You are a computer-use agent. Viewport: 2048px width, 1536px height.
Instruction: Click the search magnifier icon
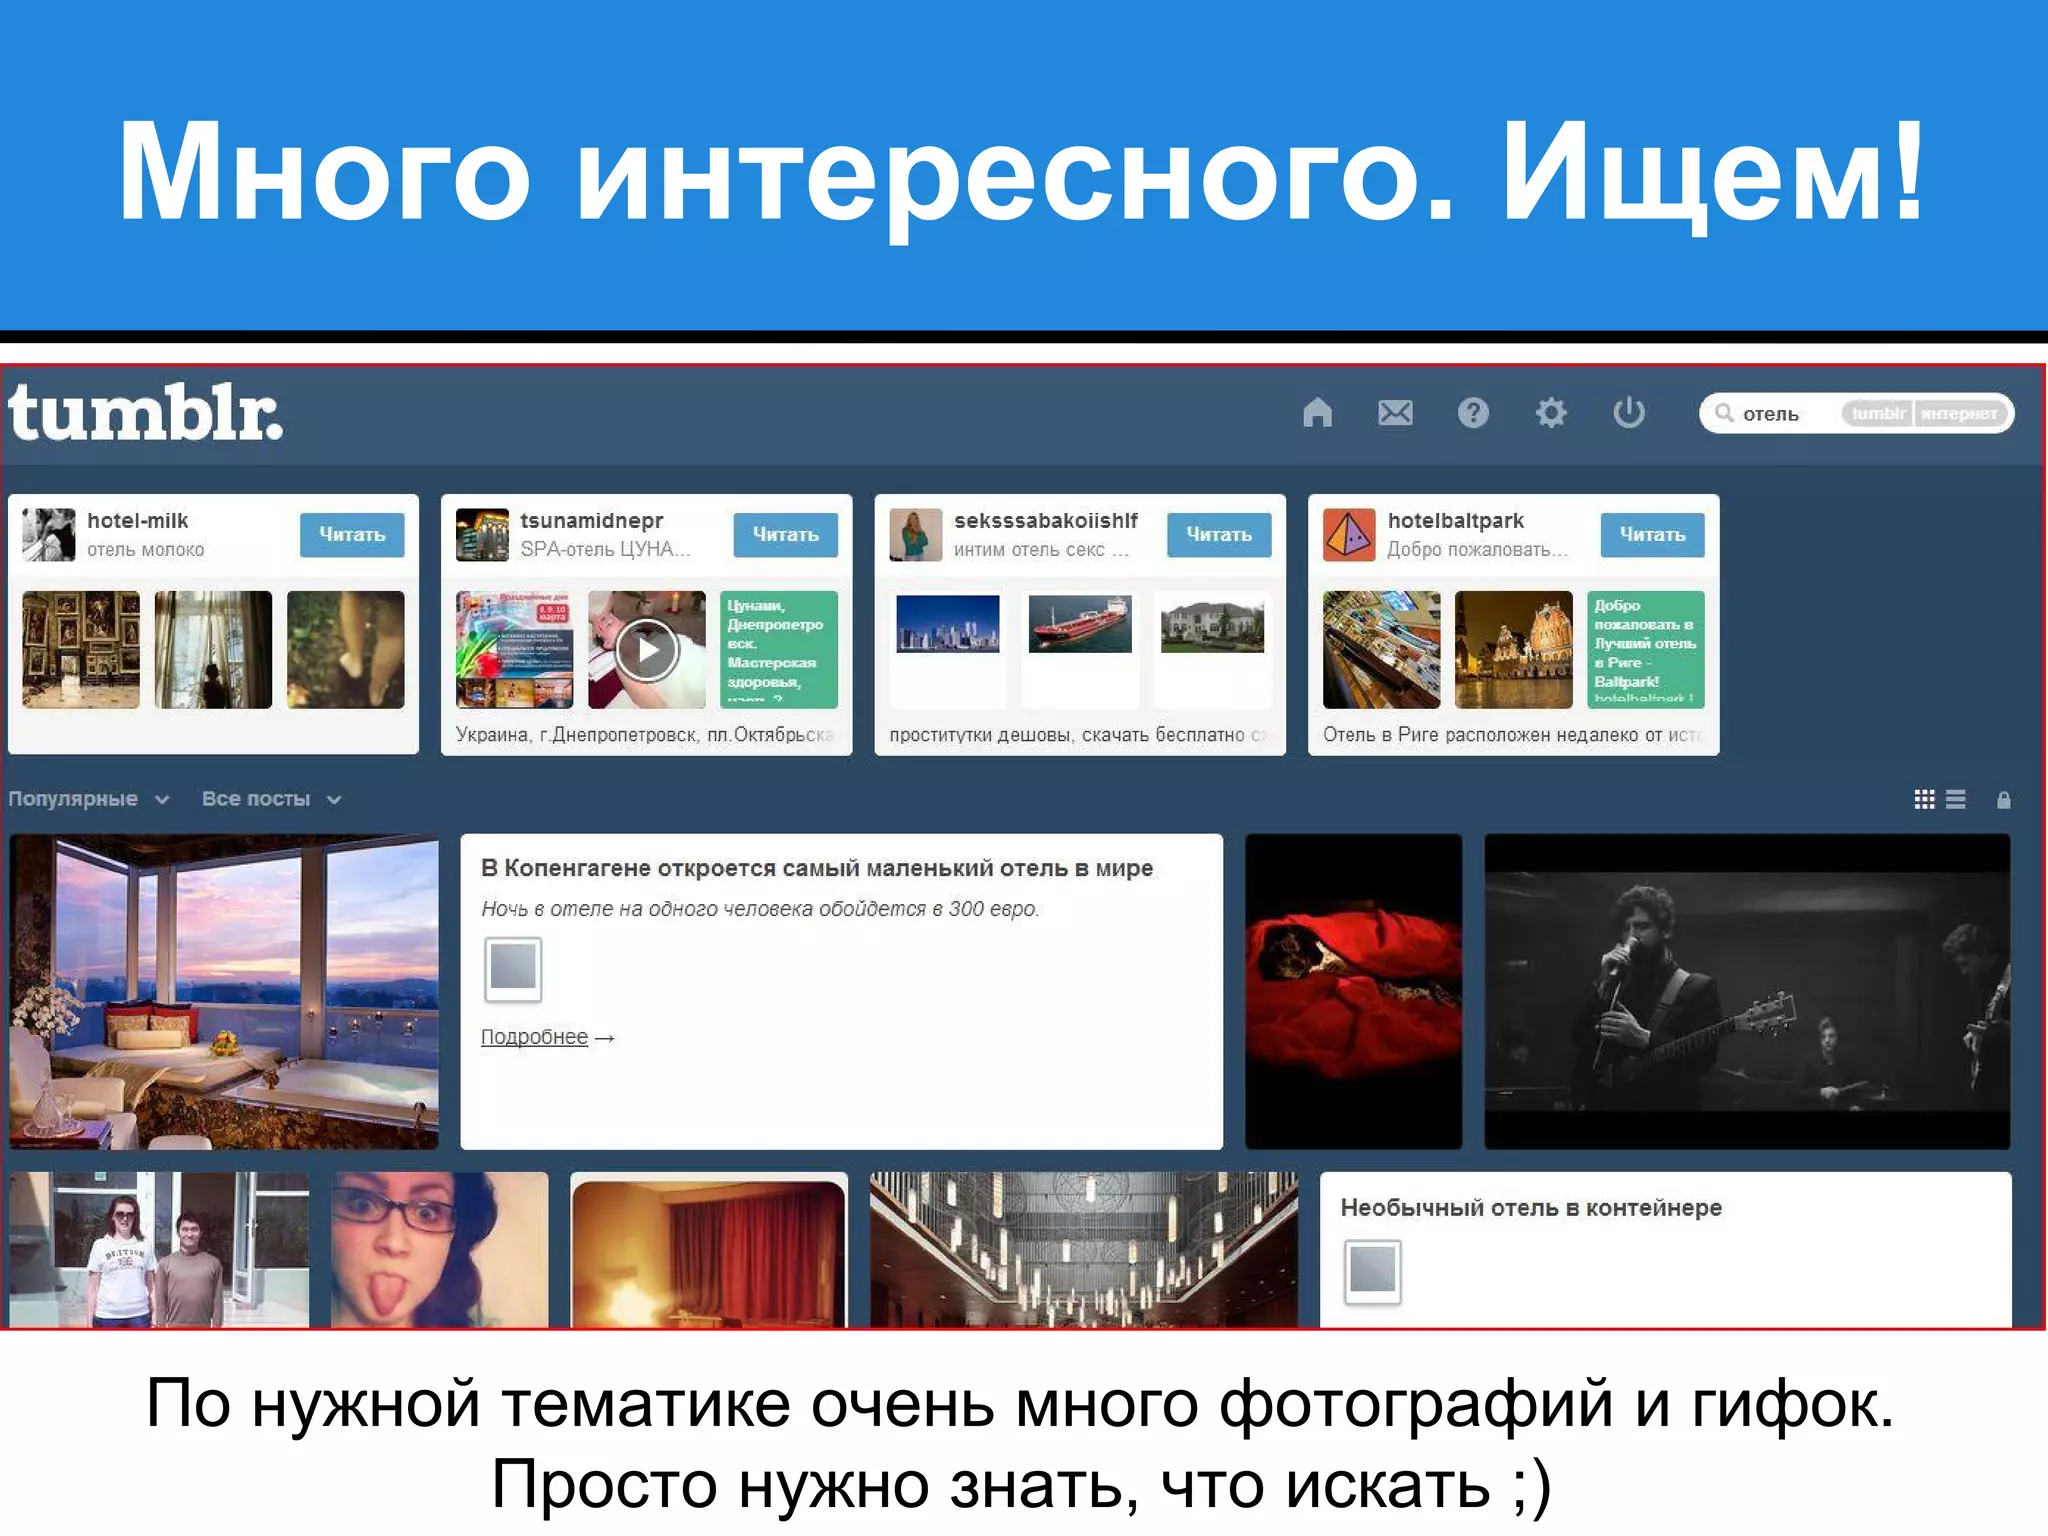tap(1724, 413)
